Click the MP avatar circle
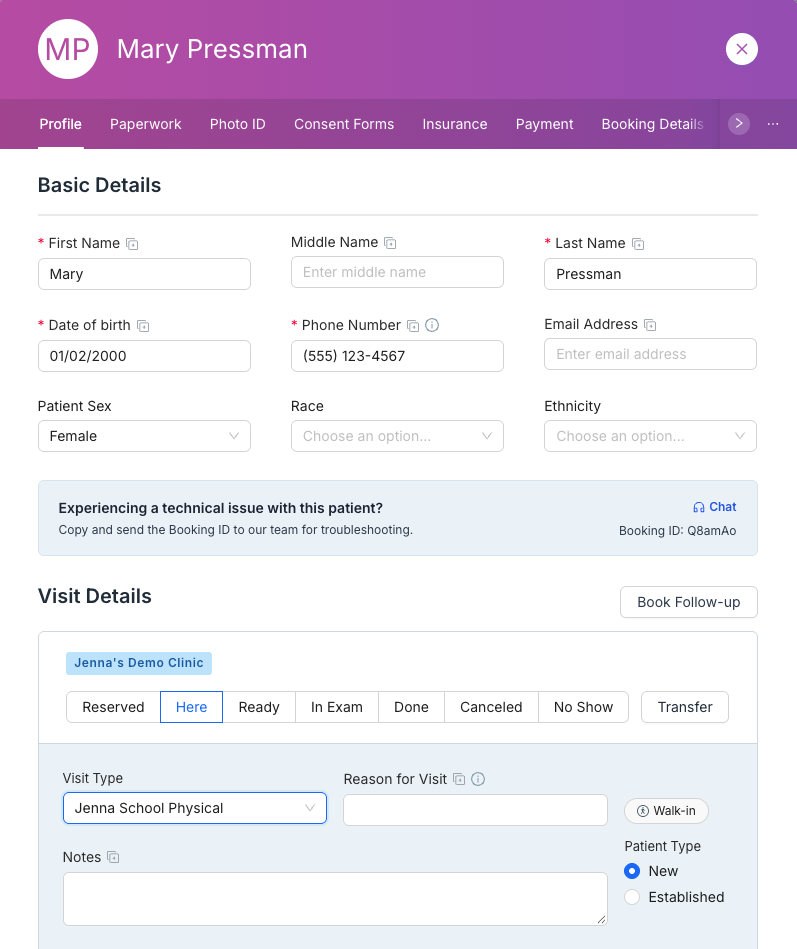The width and height of the screenshot is (797, 949). (68, 49)
